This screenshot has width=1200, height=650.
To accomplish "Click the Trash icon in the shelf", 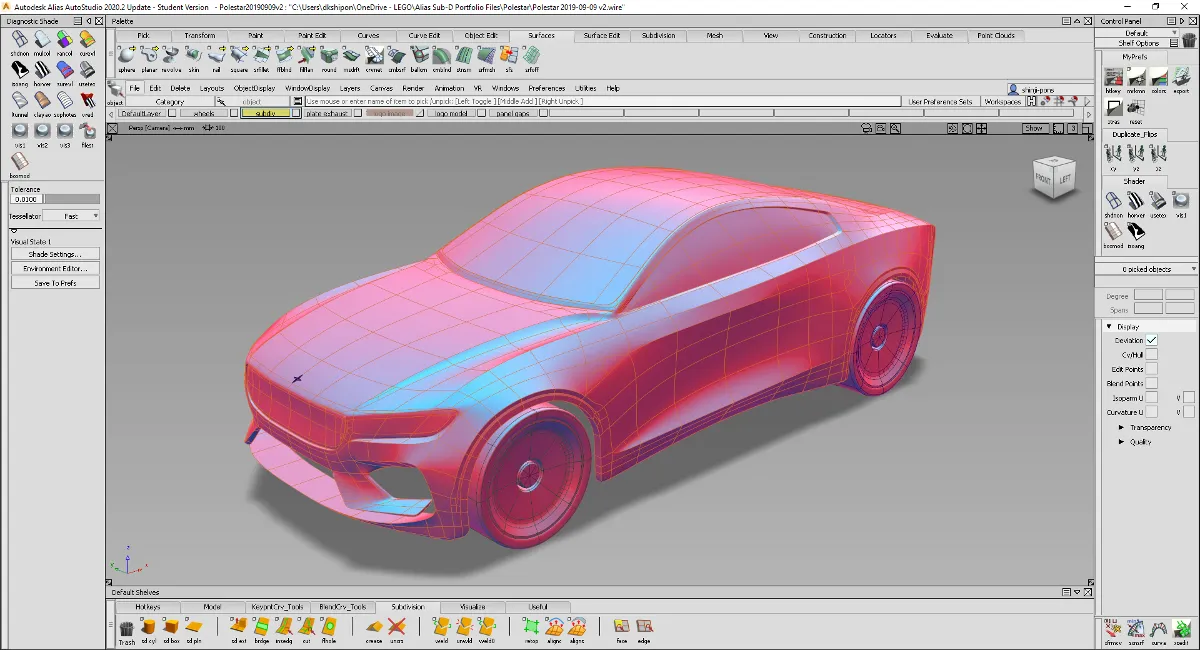I will pyautogui.click(x=127, y=628).
